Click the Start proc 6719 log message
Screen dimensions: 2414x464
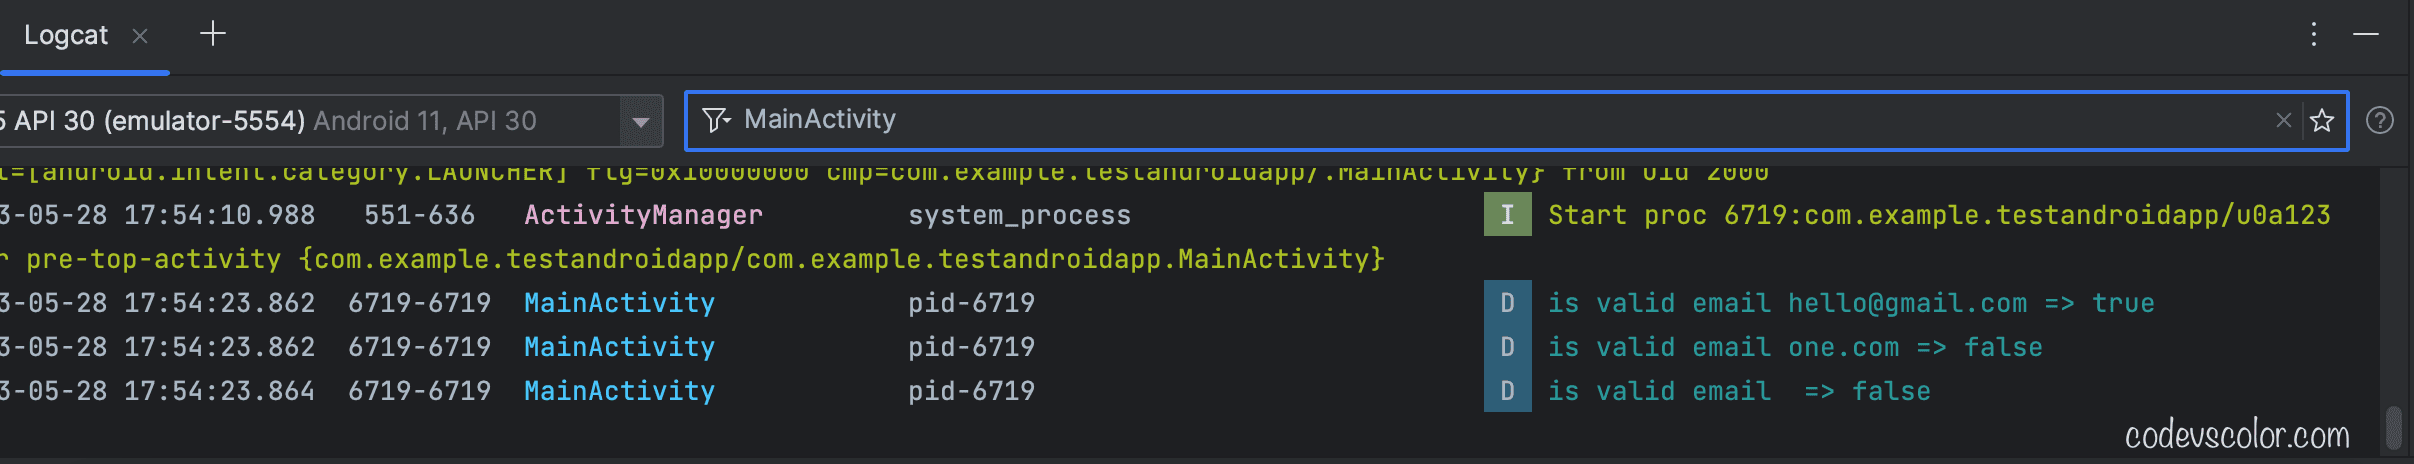(1938, 215)
